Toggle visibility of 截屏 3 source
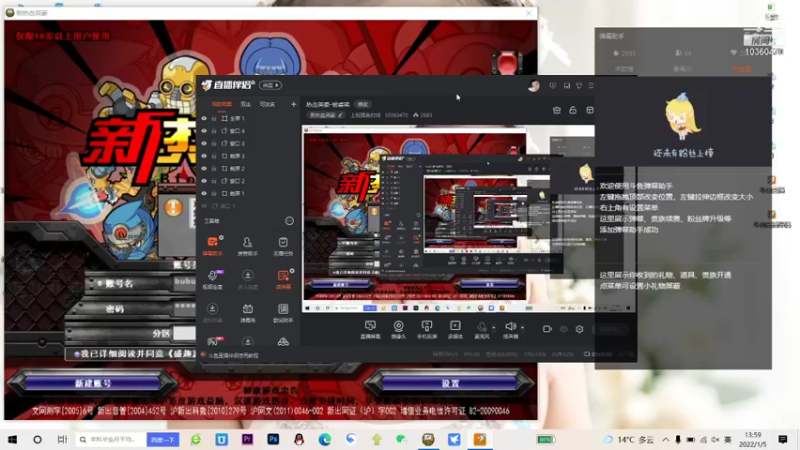 click(204, 156)
